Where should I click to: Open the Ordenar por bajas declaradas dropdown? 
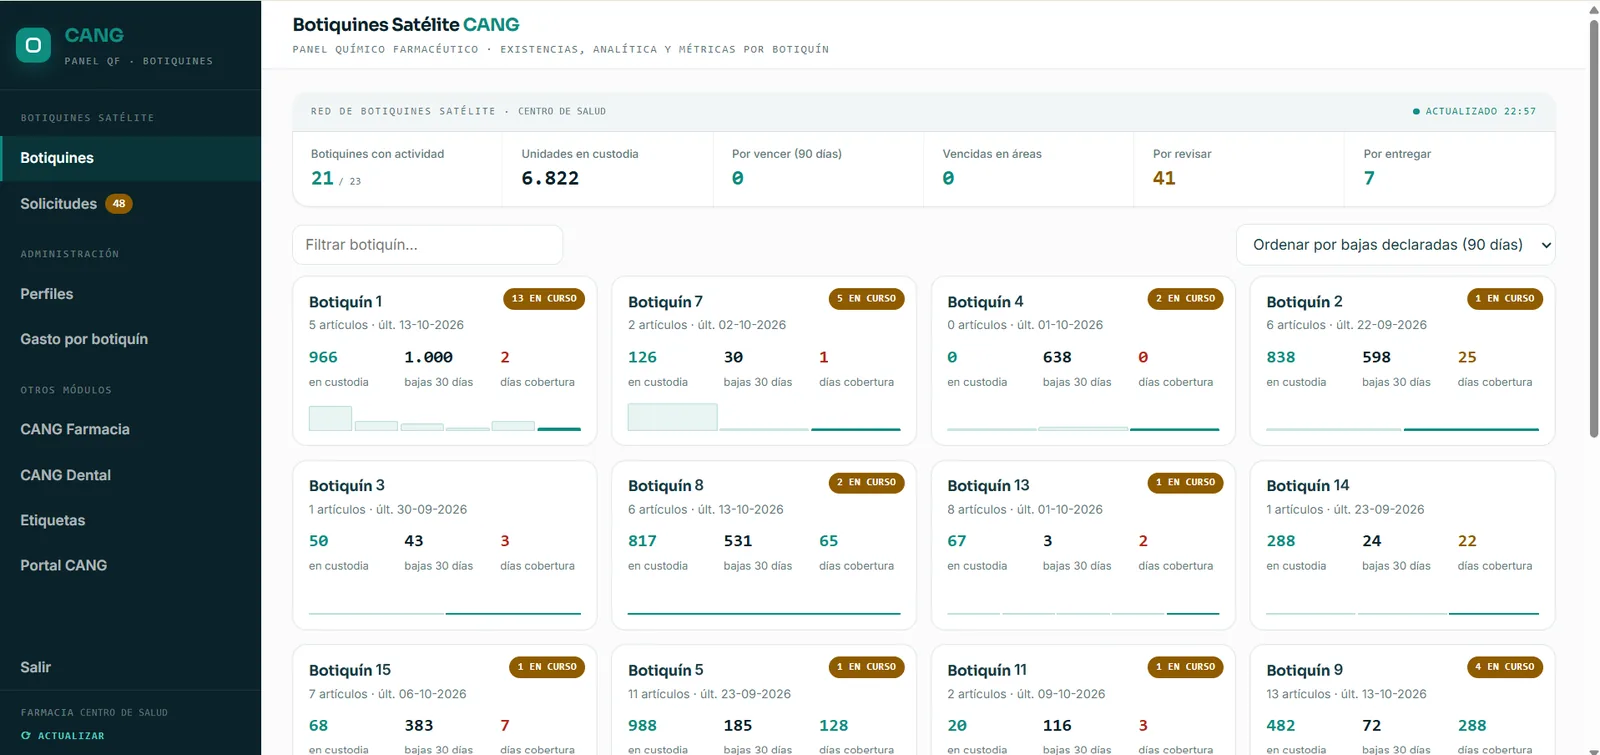tap(1396, 245)
